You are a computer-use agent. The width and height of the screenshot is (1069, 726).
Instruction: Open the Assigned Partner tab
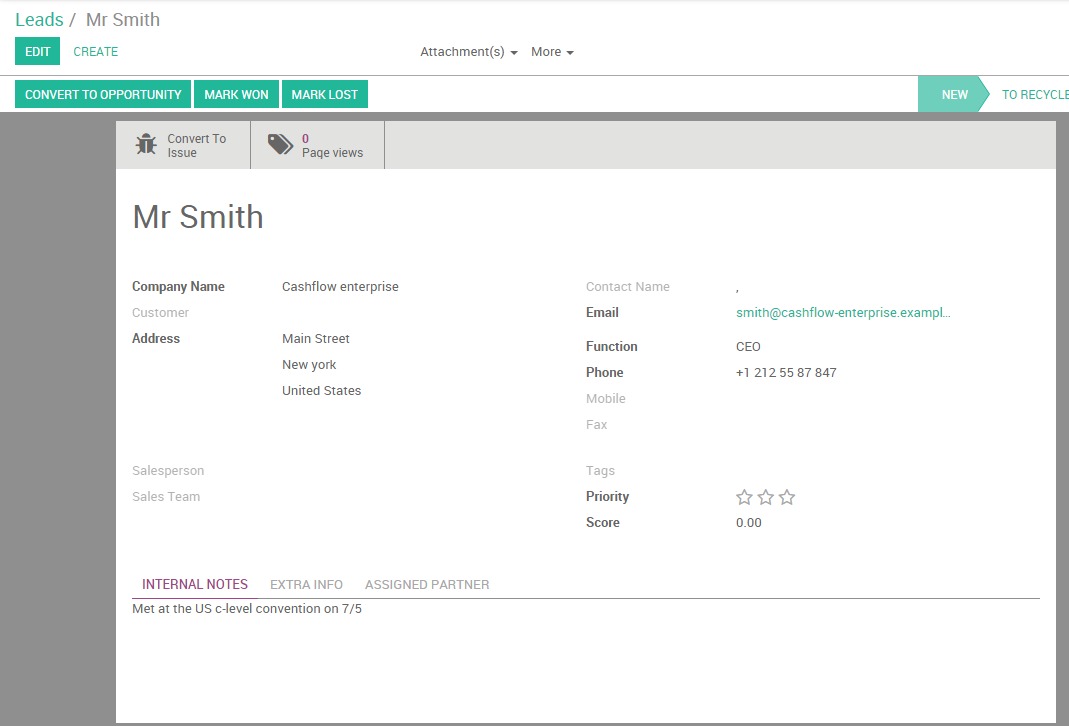tap(427, 585)
